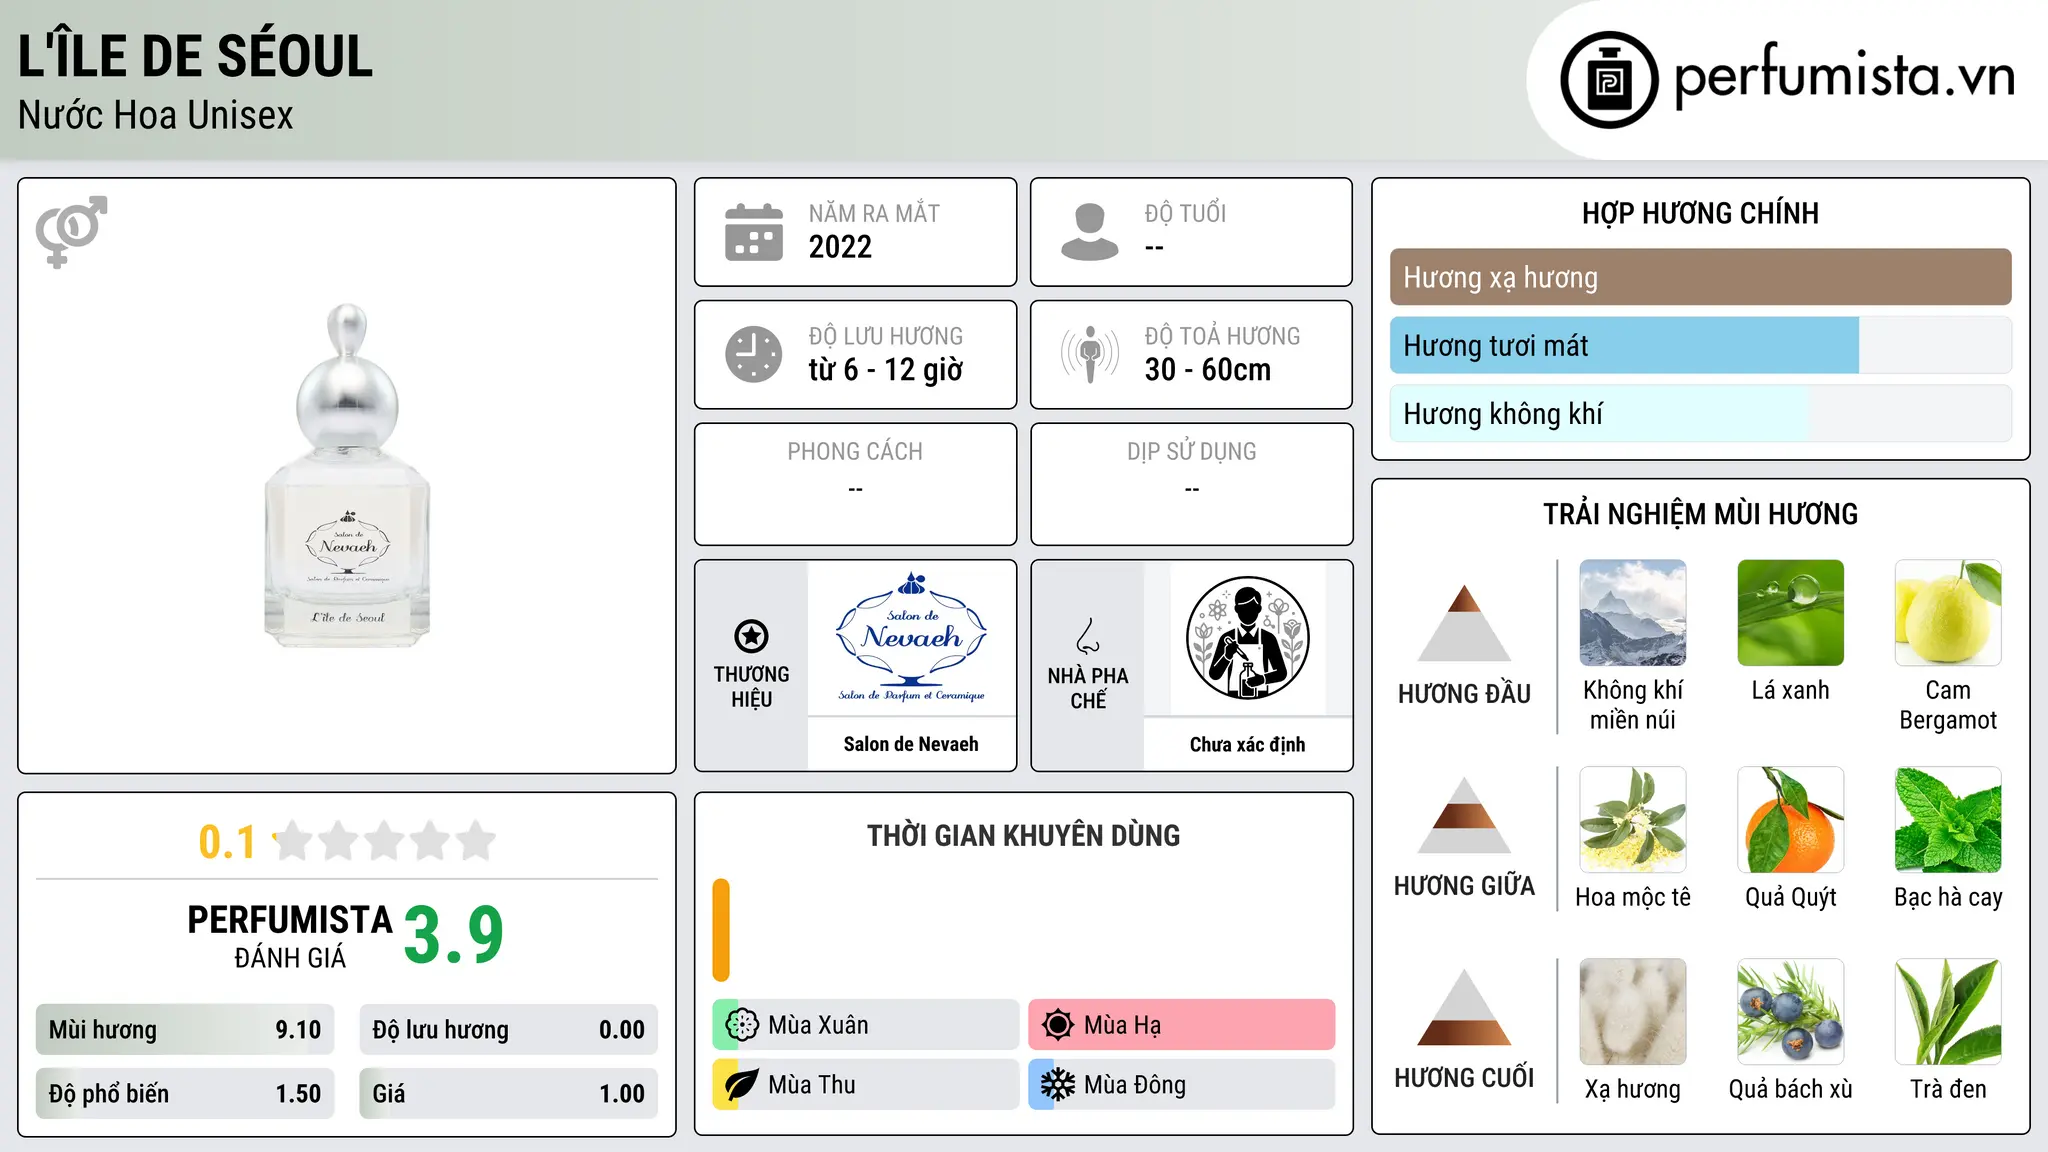The height and width of the screenshot is (1152, 2048).
Task: Select the Cam Bergamot note image
Action: pyautogui.click(x=1948, y=613)
